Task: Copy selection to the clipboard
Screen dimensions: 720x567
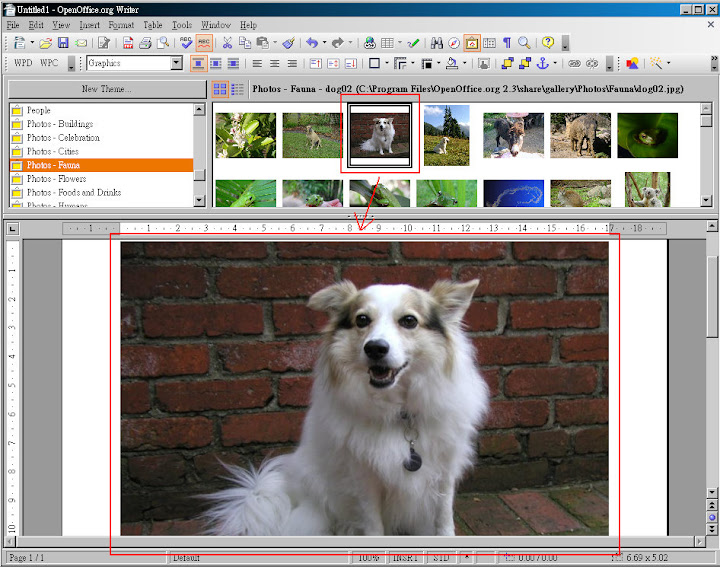Action: [x=245, y=43]
